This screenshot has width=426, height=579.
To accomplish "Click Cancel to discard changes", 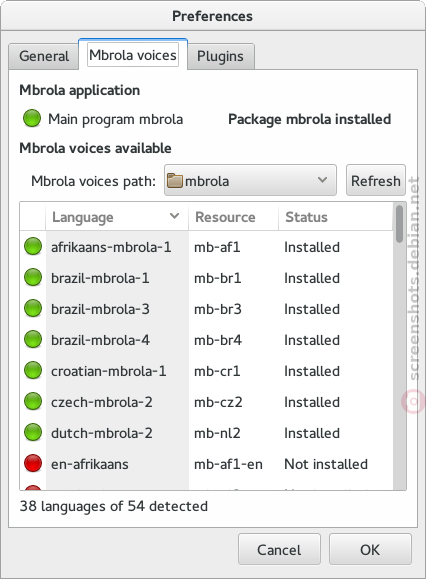I will 279,549.
